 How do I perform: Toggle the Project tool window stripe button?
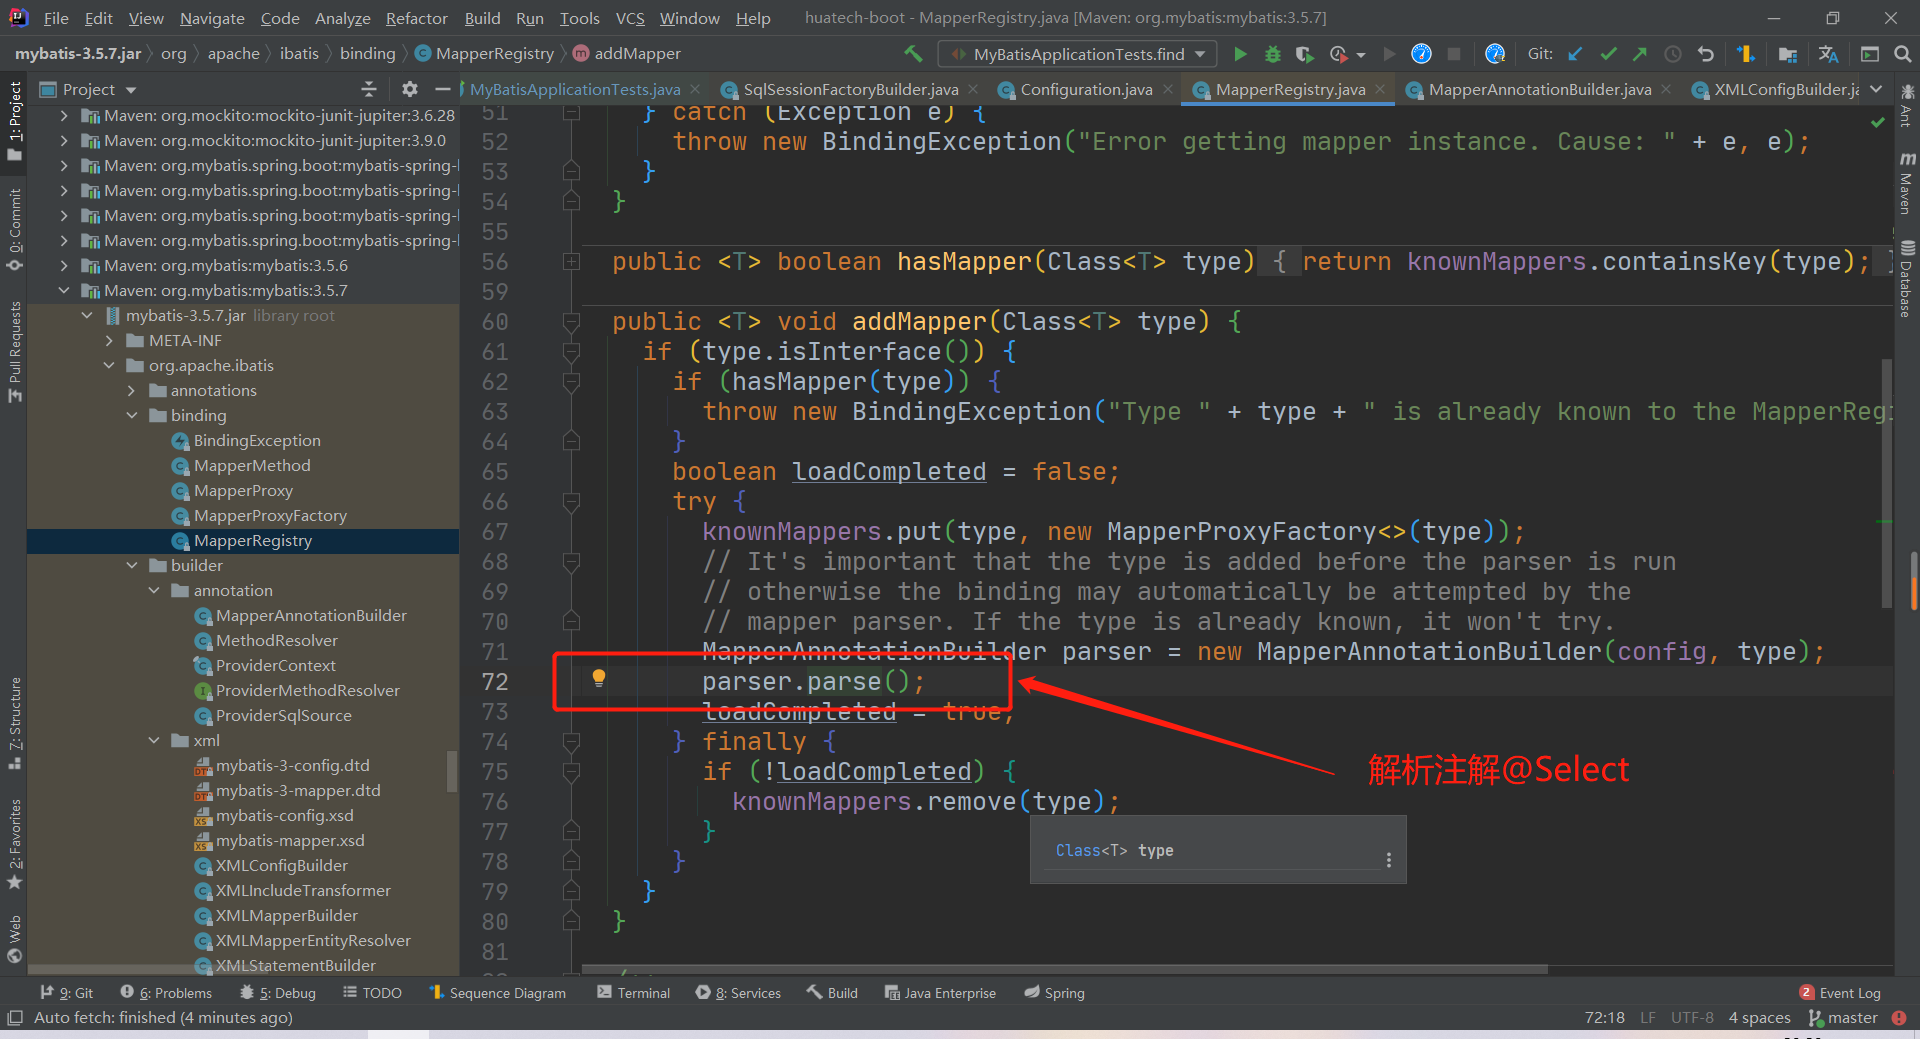click(x=14, y=120)
